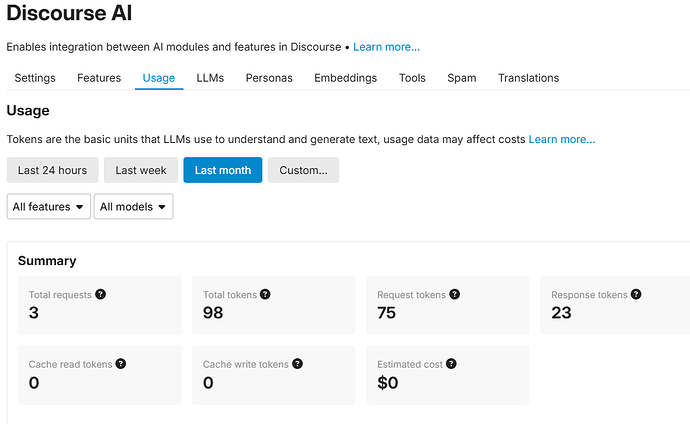This screenshot has width=690, height=424.
Task: Click the Request tokens question mark icon
Action: click(x=455, y=294)
